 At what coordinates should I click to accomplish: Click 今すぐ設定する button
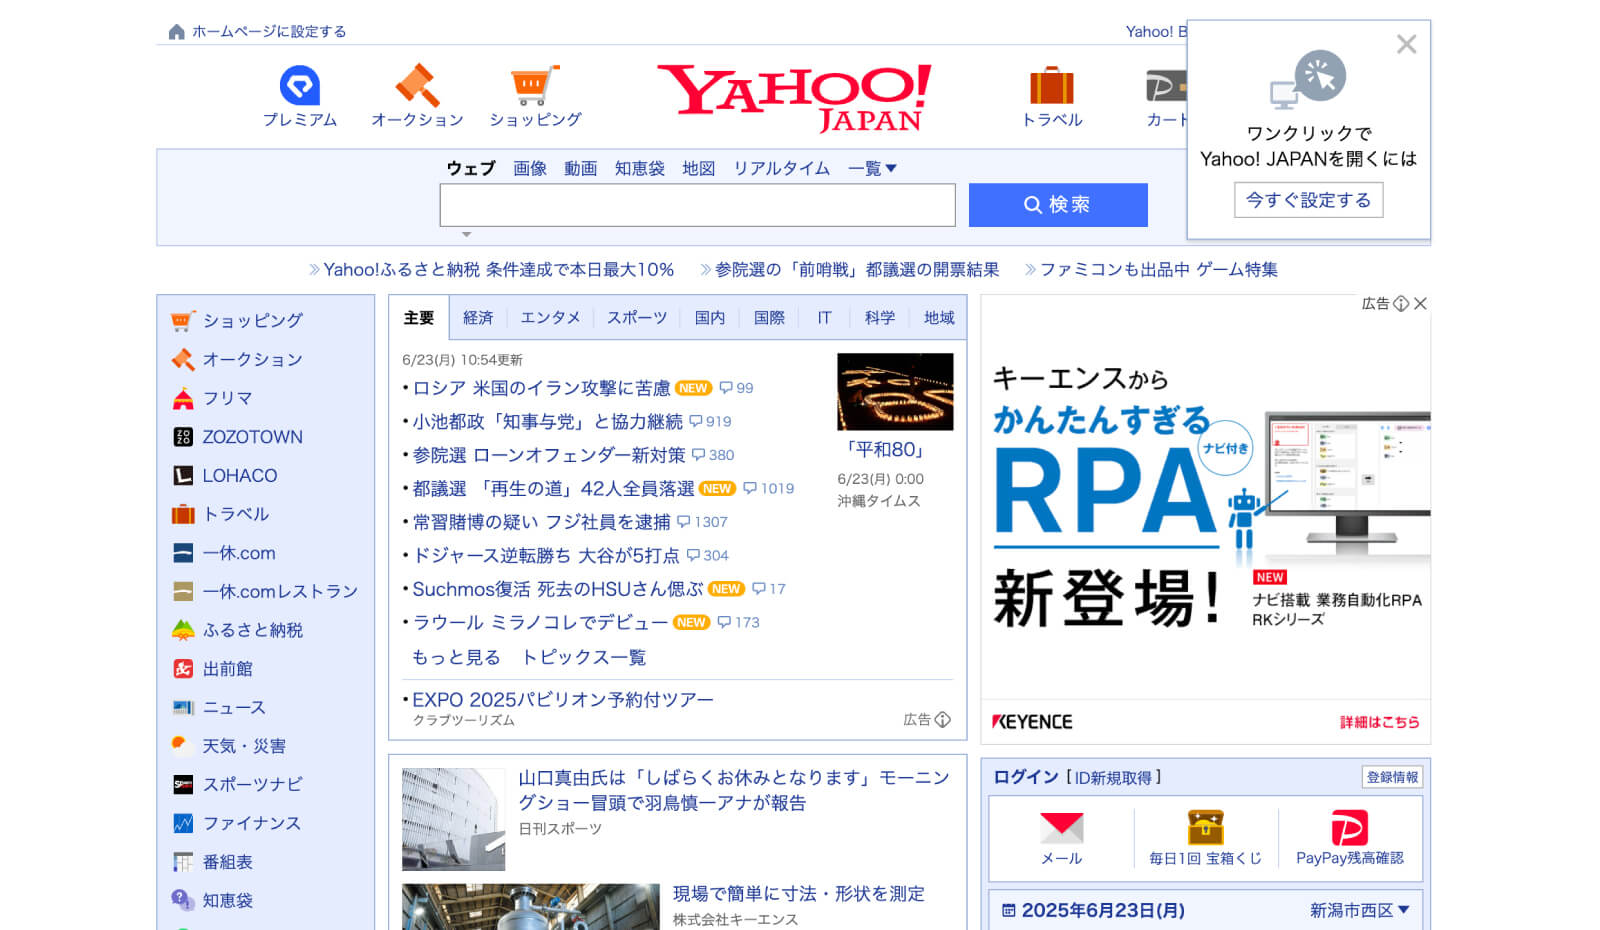point(1308,200)
